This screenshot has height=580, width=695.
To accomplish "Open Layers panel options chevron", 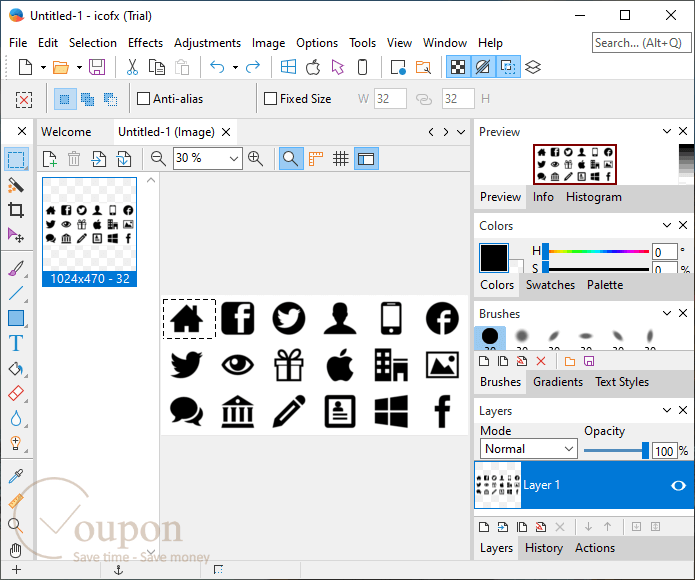I will coord(667,410).
